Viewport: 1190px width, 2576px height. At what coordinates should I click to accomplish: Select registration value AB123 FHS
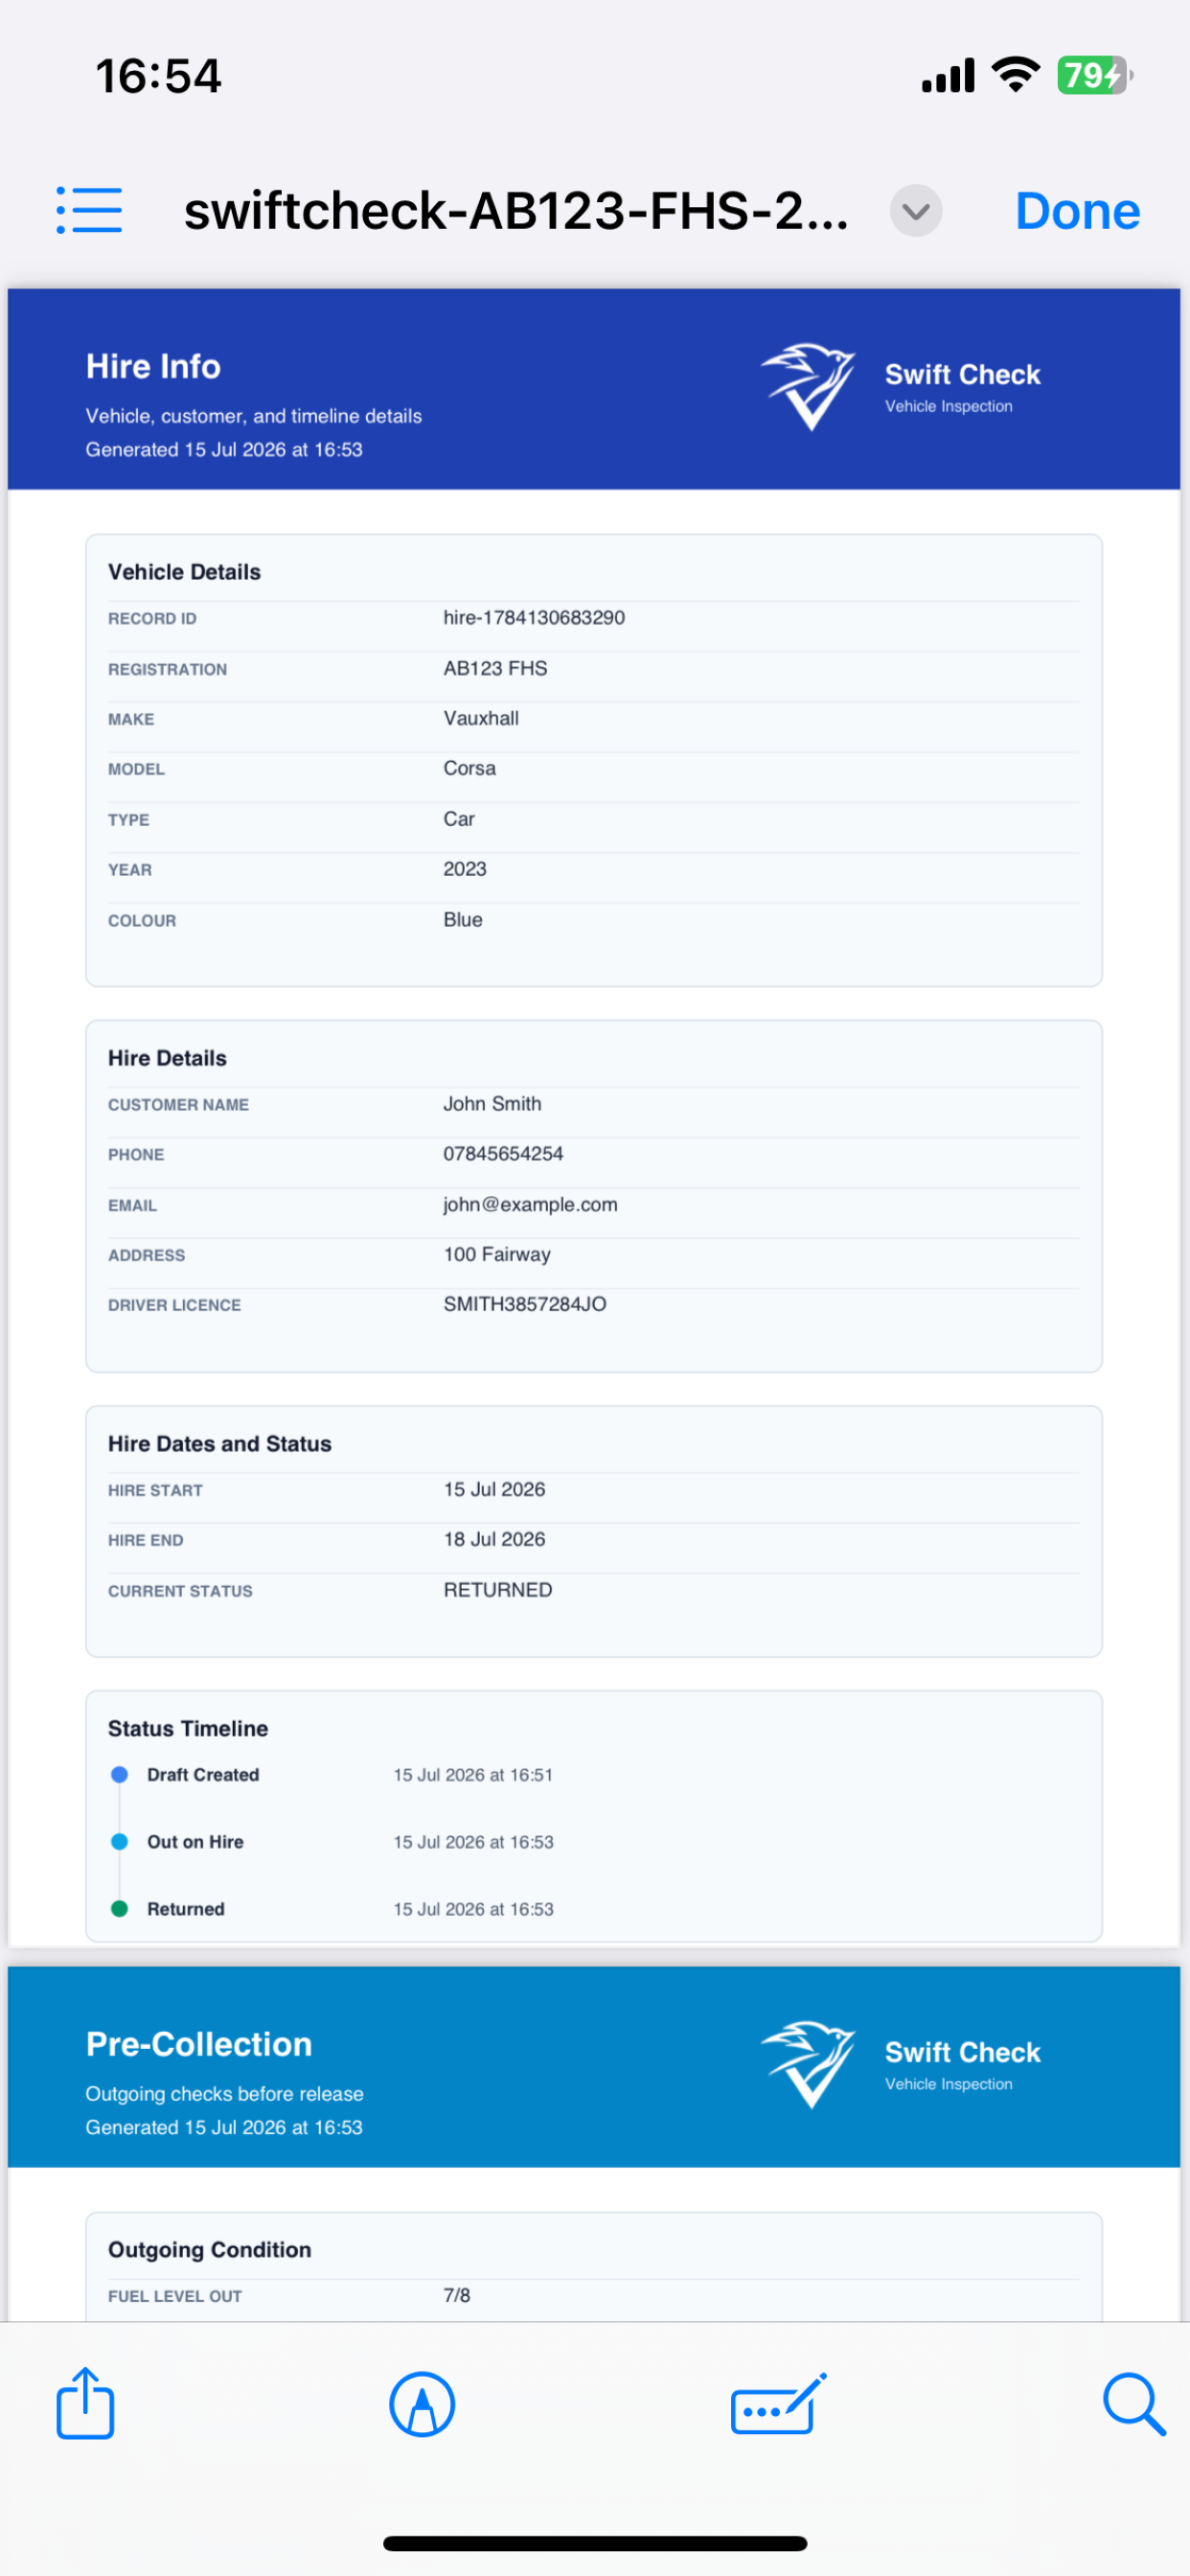[495, 668]
